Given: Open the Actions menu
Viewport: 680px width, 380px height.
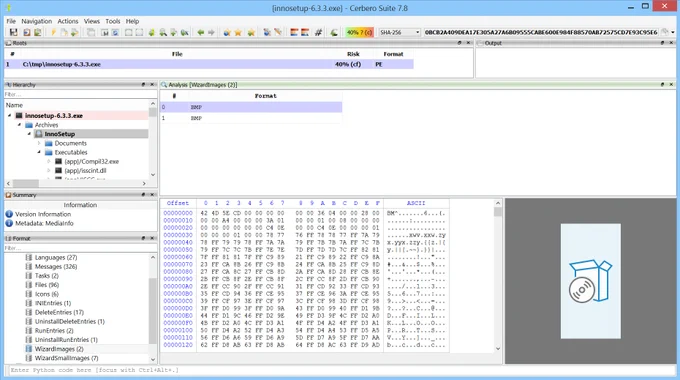Looking at the screenshot, I should (x=68, y=21).
